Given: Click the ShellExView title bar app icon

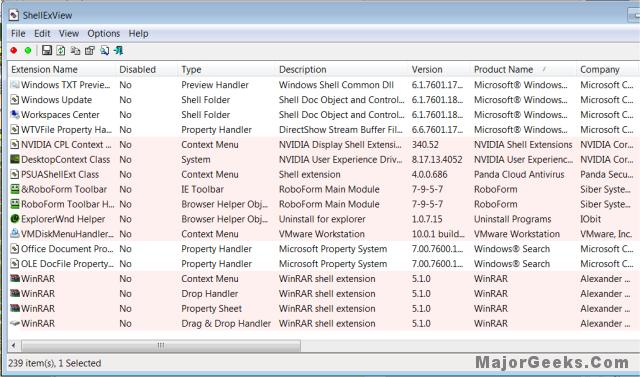Looking at the screenshot, I should [14, 16].
